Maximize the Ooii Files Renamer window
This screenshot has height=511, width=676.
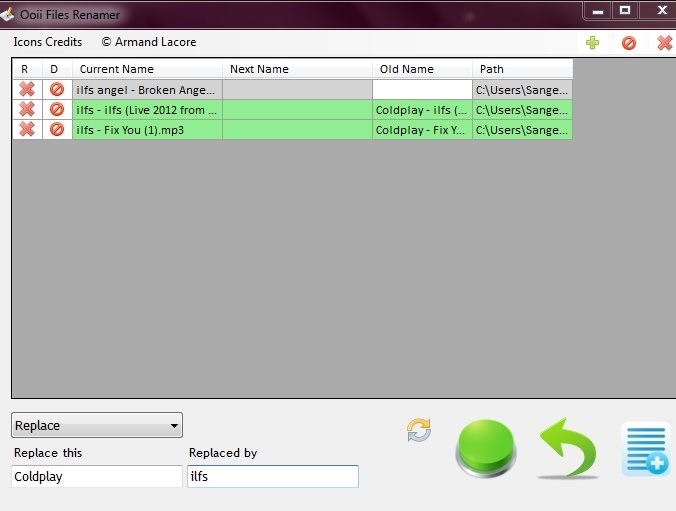tap(625, 10)
